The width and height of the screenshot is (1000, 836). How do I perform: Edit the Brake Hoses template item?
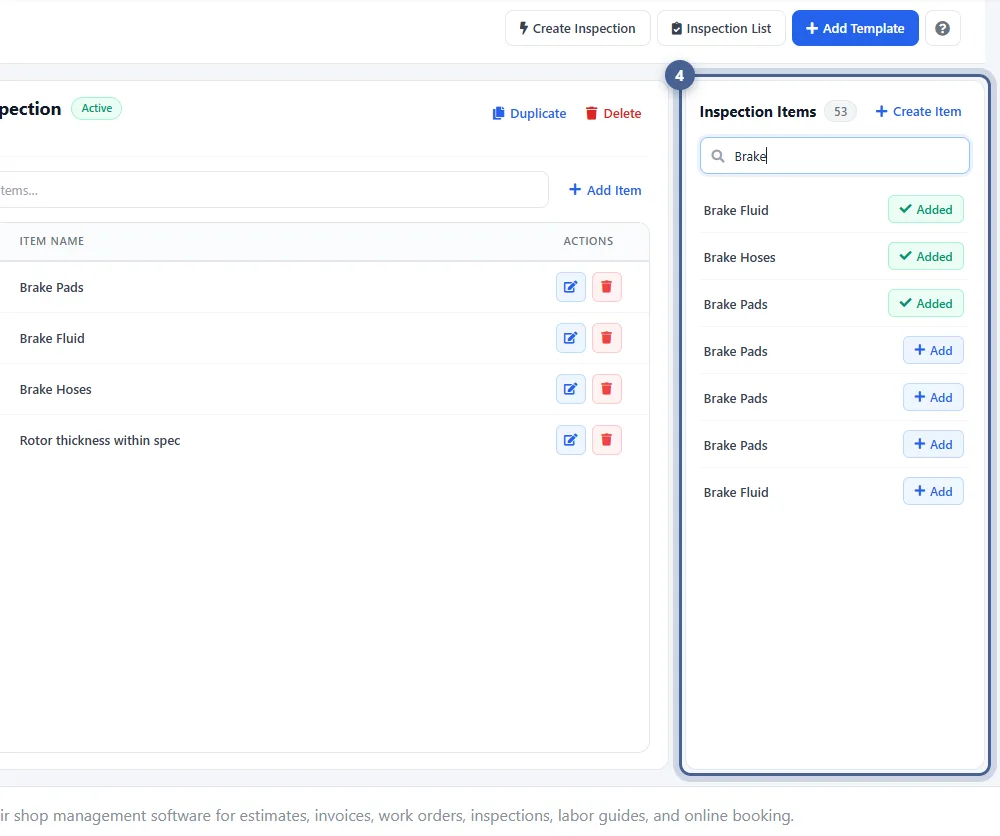coord(570,389)
